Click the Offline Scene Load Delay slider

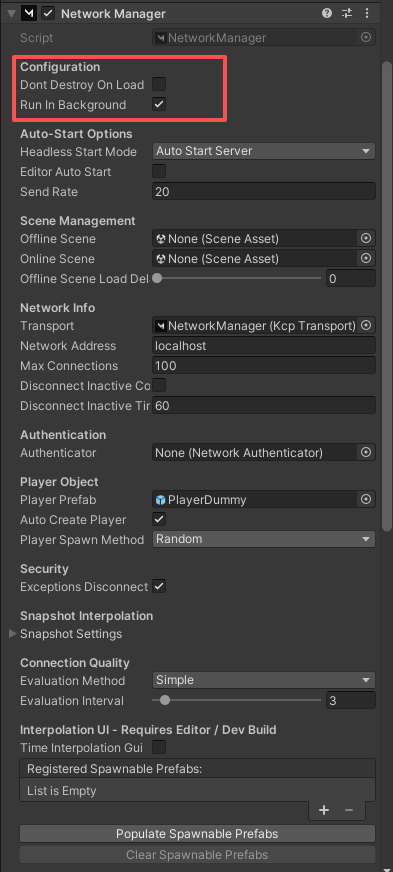coord(238,278)
